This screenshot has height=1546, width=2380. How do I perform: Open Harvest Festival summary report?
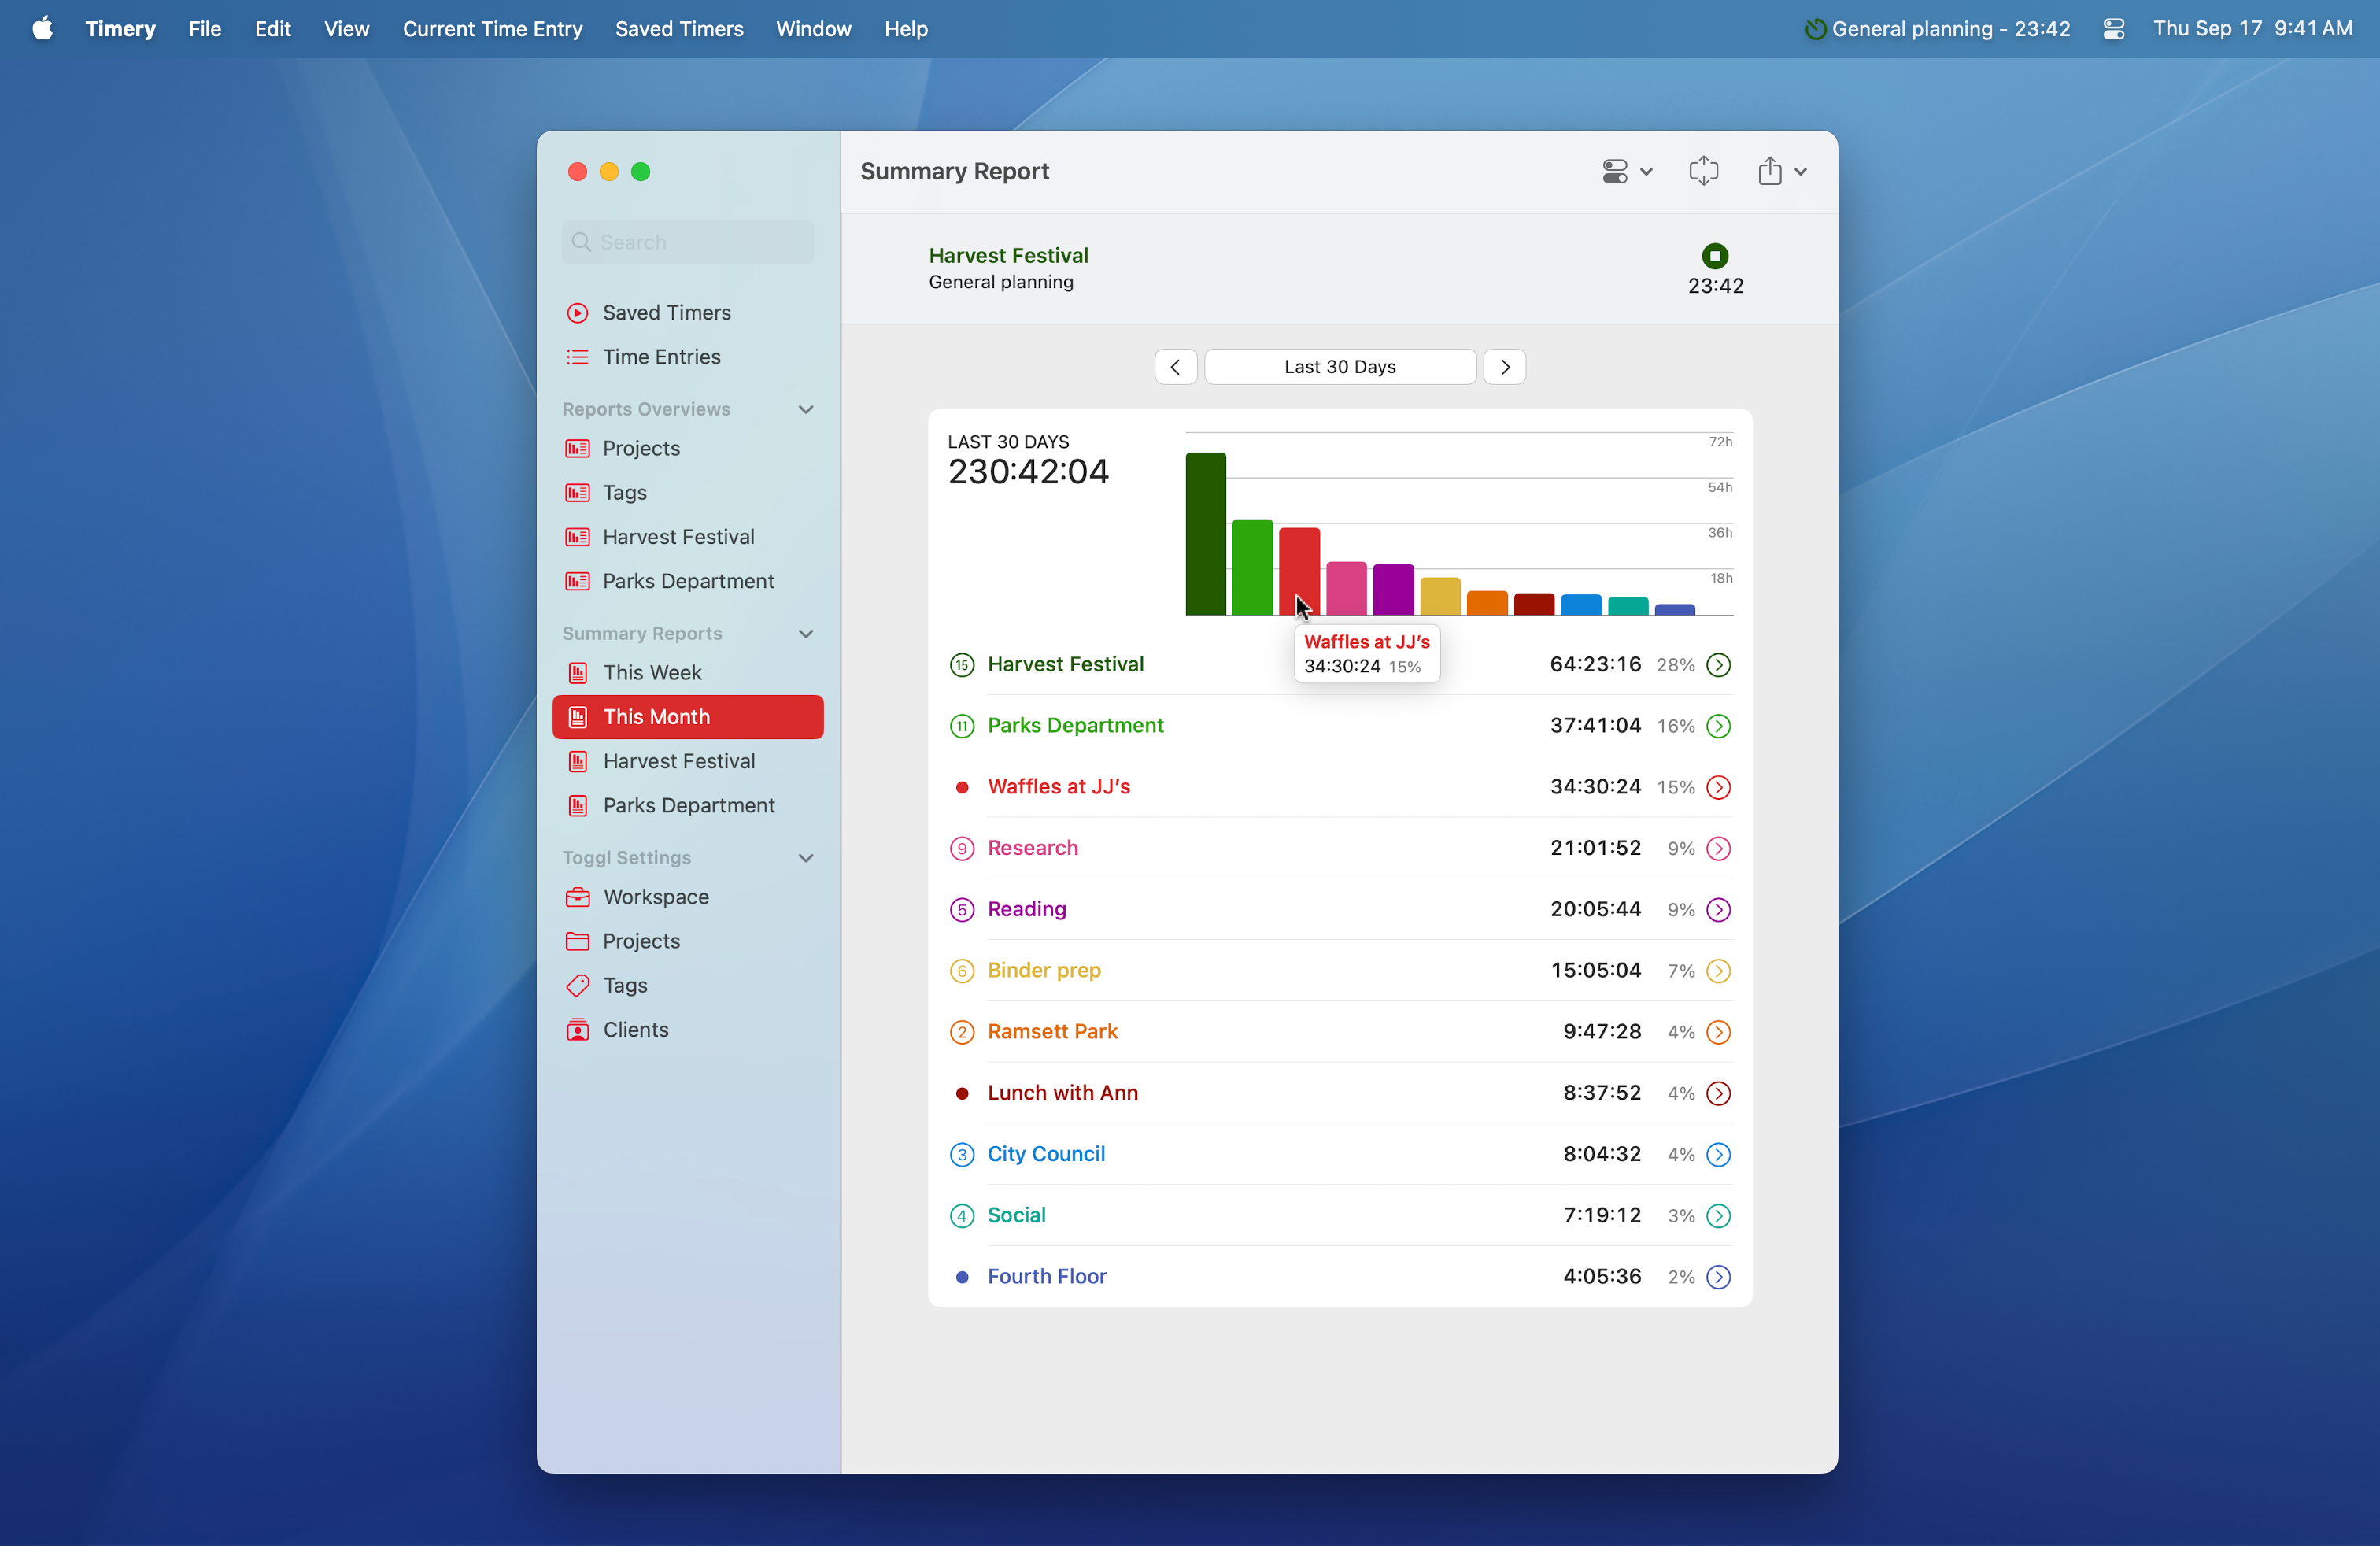tap(688, 761)
